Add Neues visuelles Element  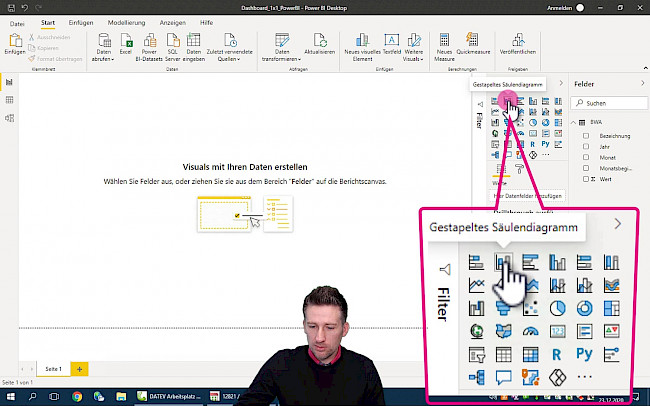pos(362,47)
